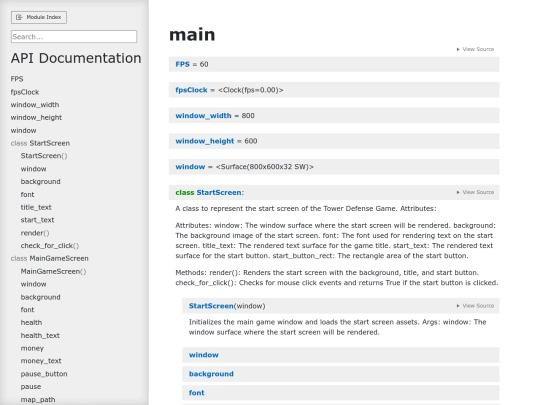Screen dimensions: 540x405
Task: Open title_text entry in sidebar
Action: [x=36, y=207]
